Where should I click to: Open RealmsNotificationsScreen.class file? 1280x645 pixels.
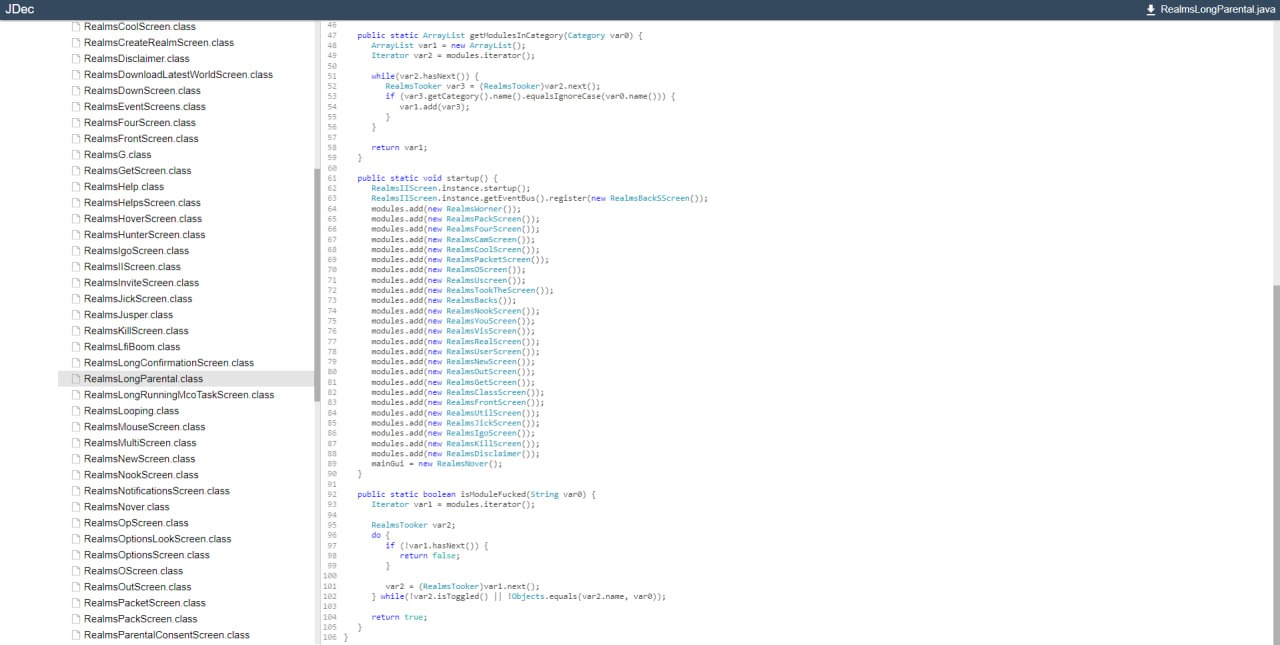pos(157,491)
